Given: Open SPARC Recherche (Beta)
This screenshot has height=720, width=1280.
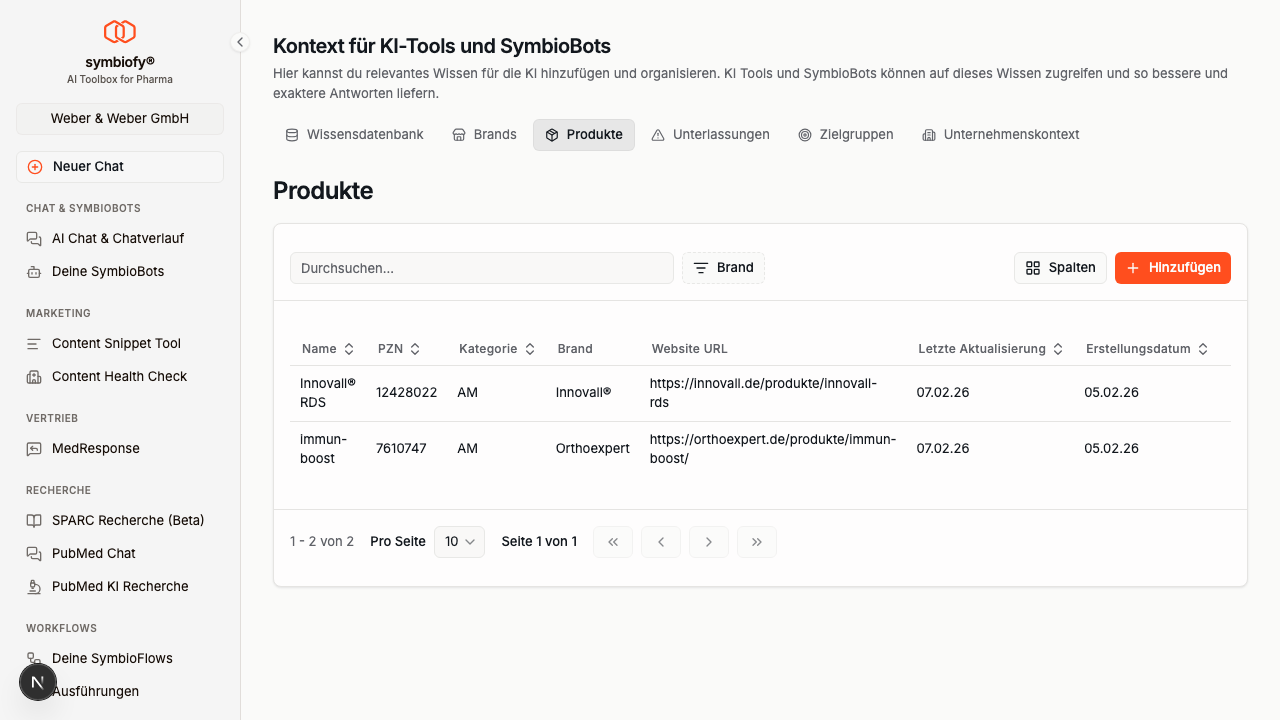Looking at the screenshot, I should click(x=127, y=520).
